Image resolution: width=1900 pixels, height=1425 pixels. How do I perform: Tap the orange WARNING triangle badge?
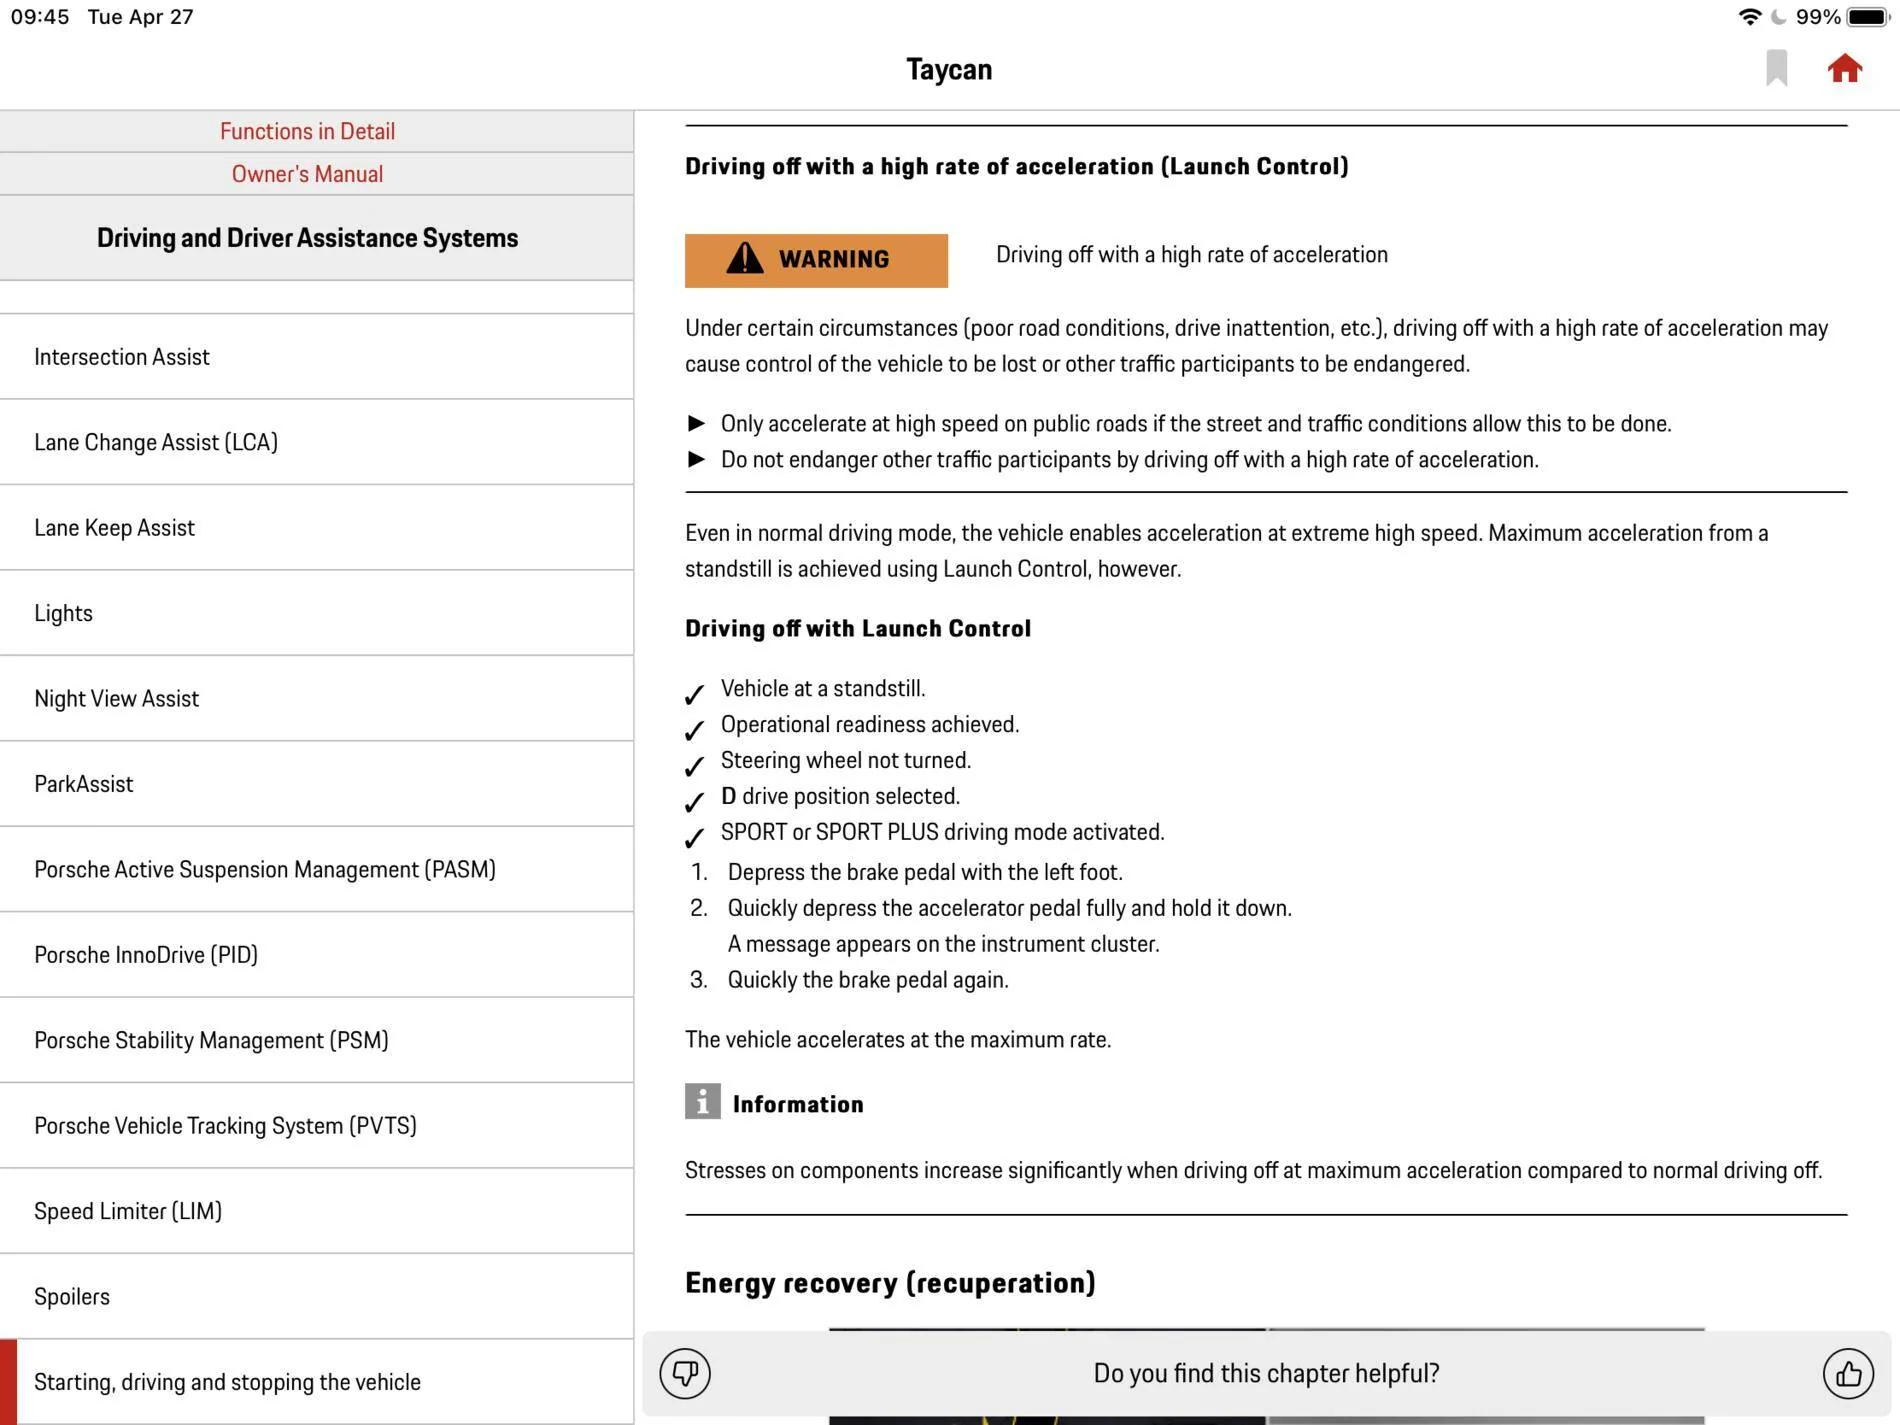[x=816, y=260]
